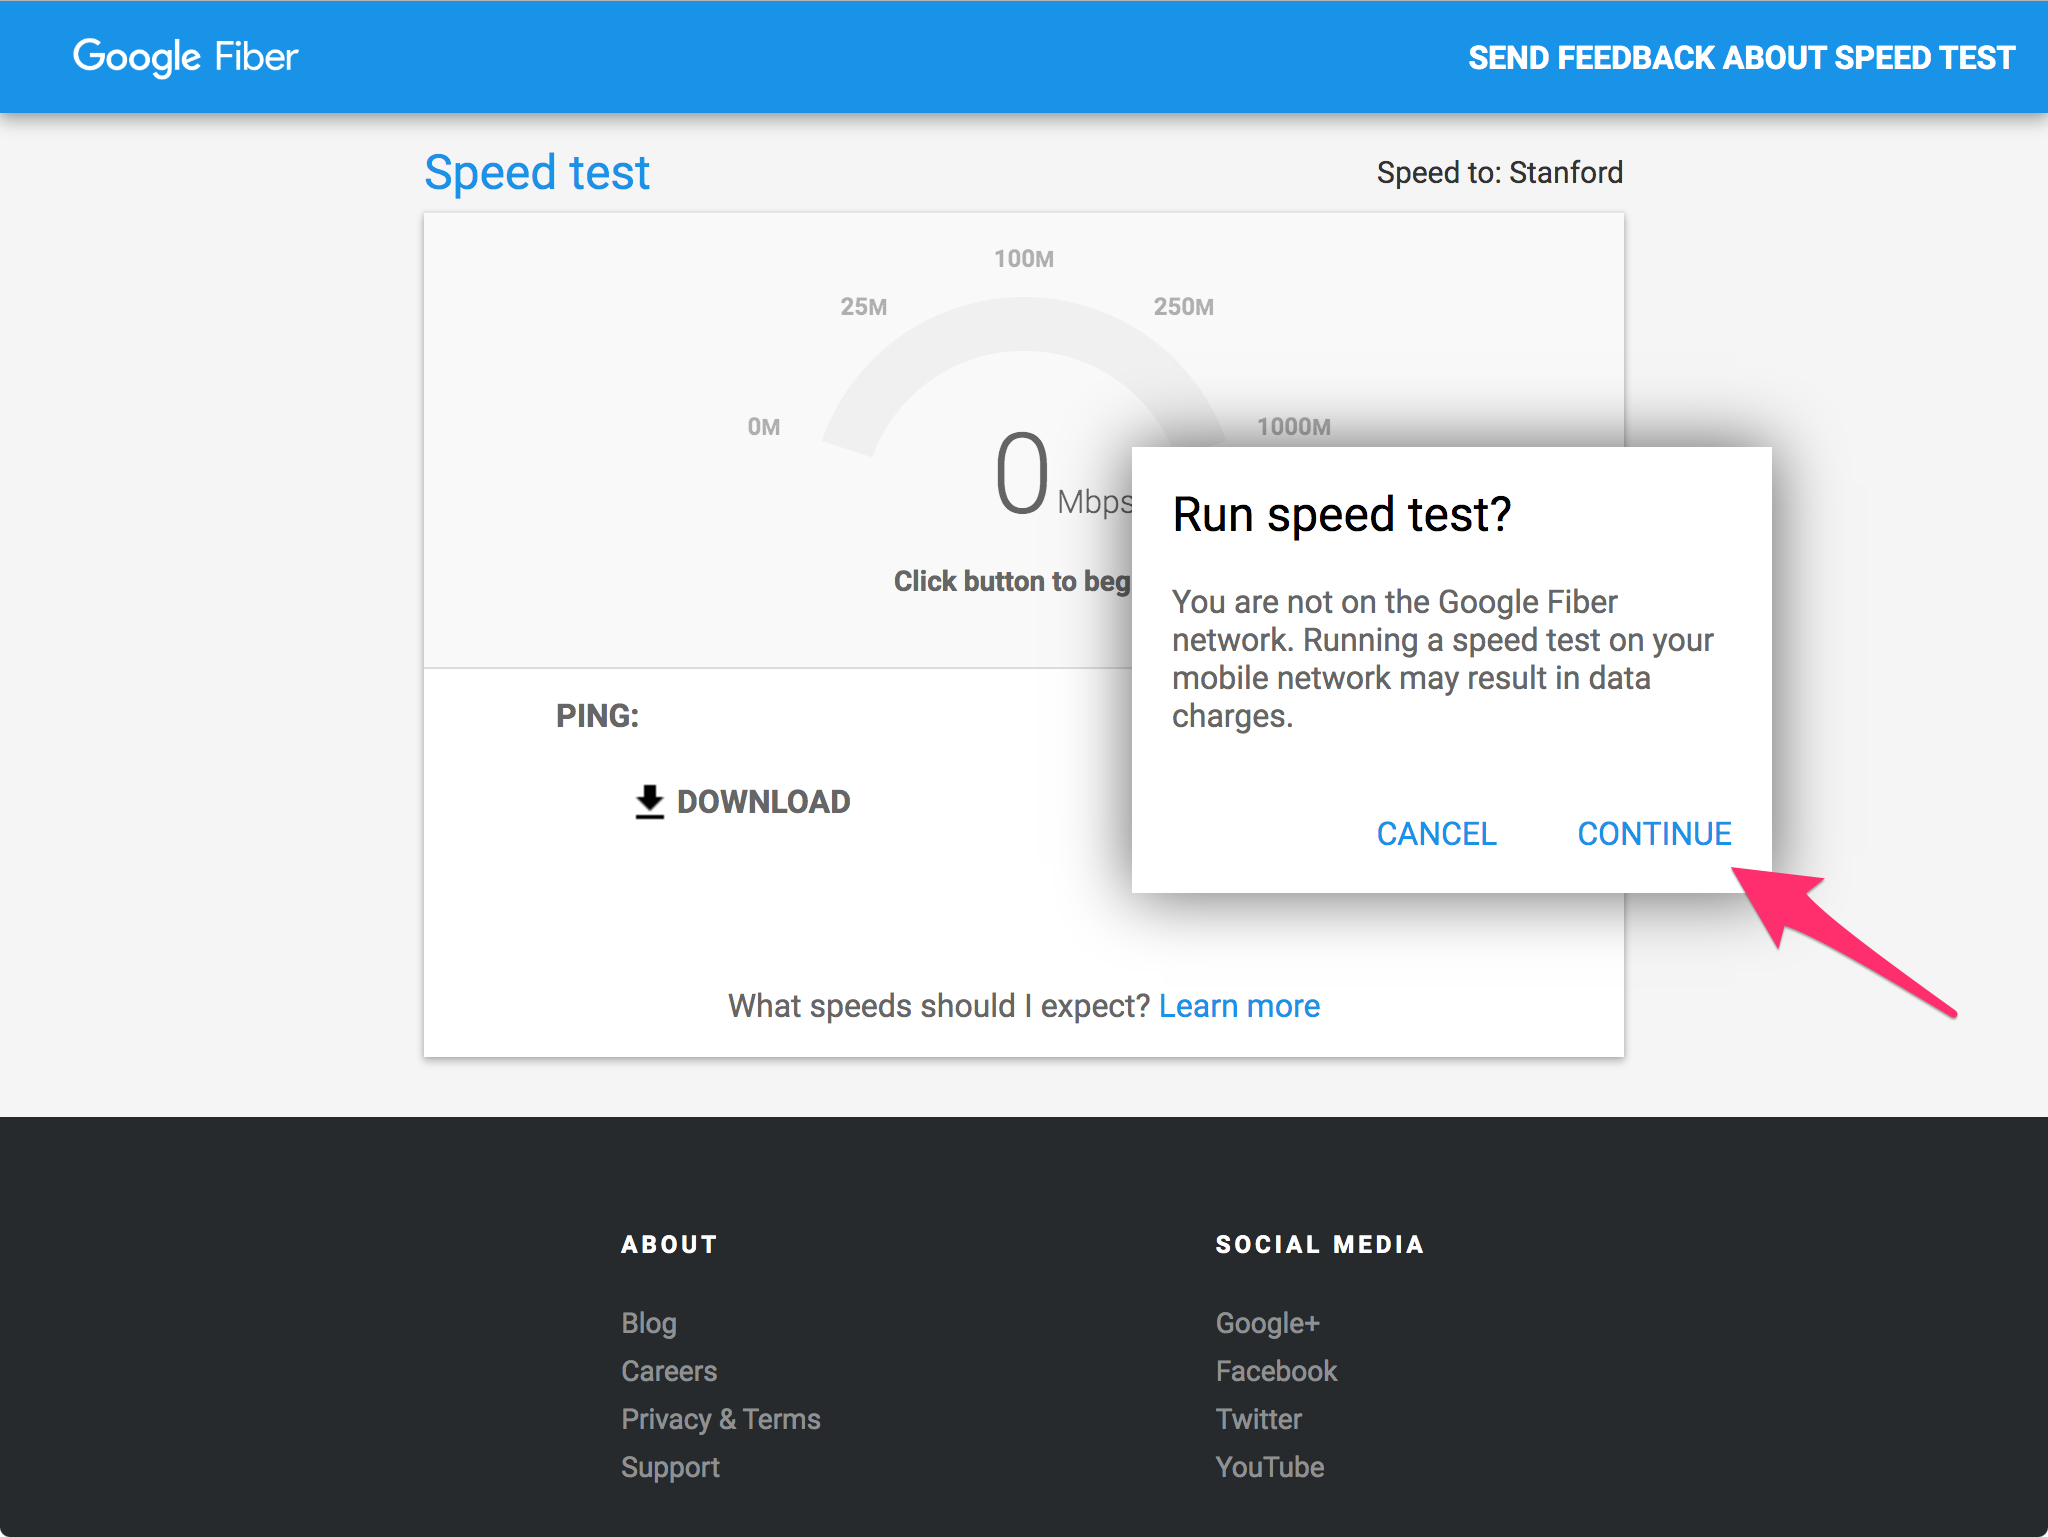This screenshot has height=1537, width=2048.
Task: Open the Careers footer link
Action: pyautogui.click(x=669, y=1371)
